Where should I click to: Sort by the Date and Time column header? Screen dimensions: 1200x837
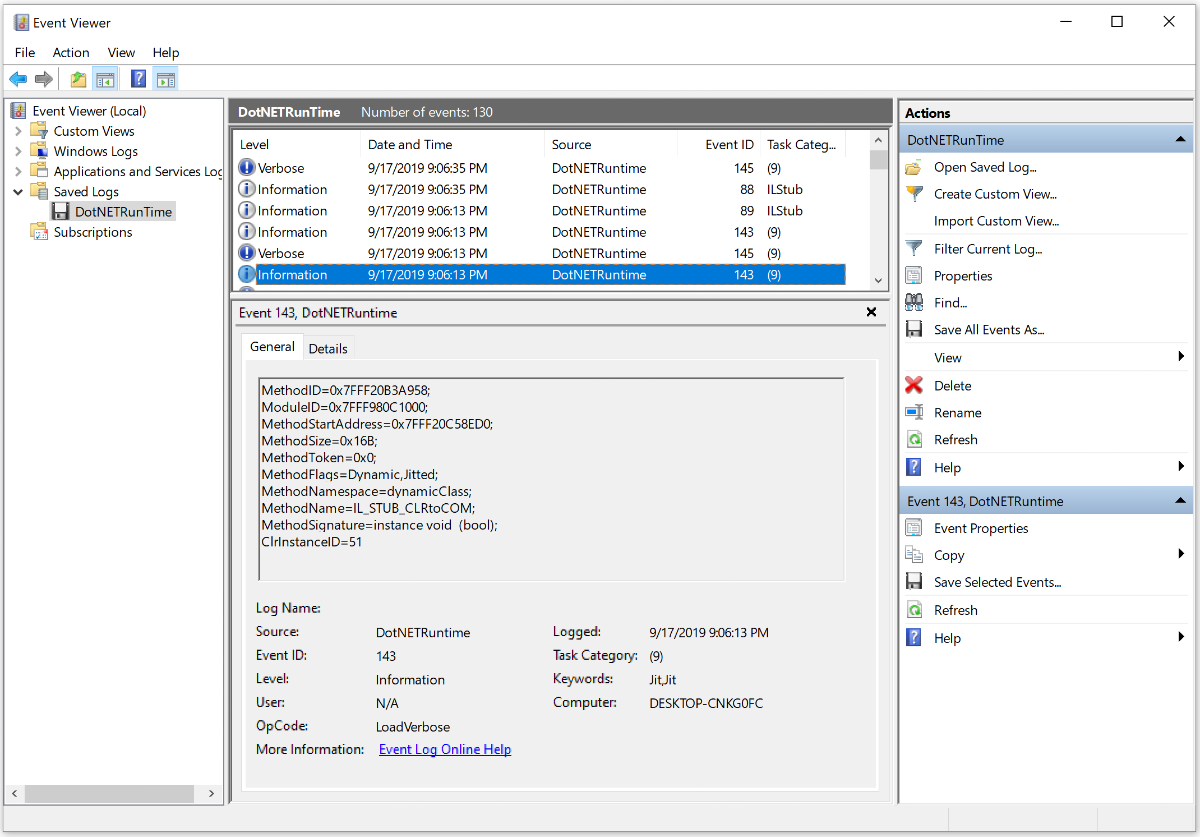tap(453, 145)
